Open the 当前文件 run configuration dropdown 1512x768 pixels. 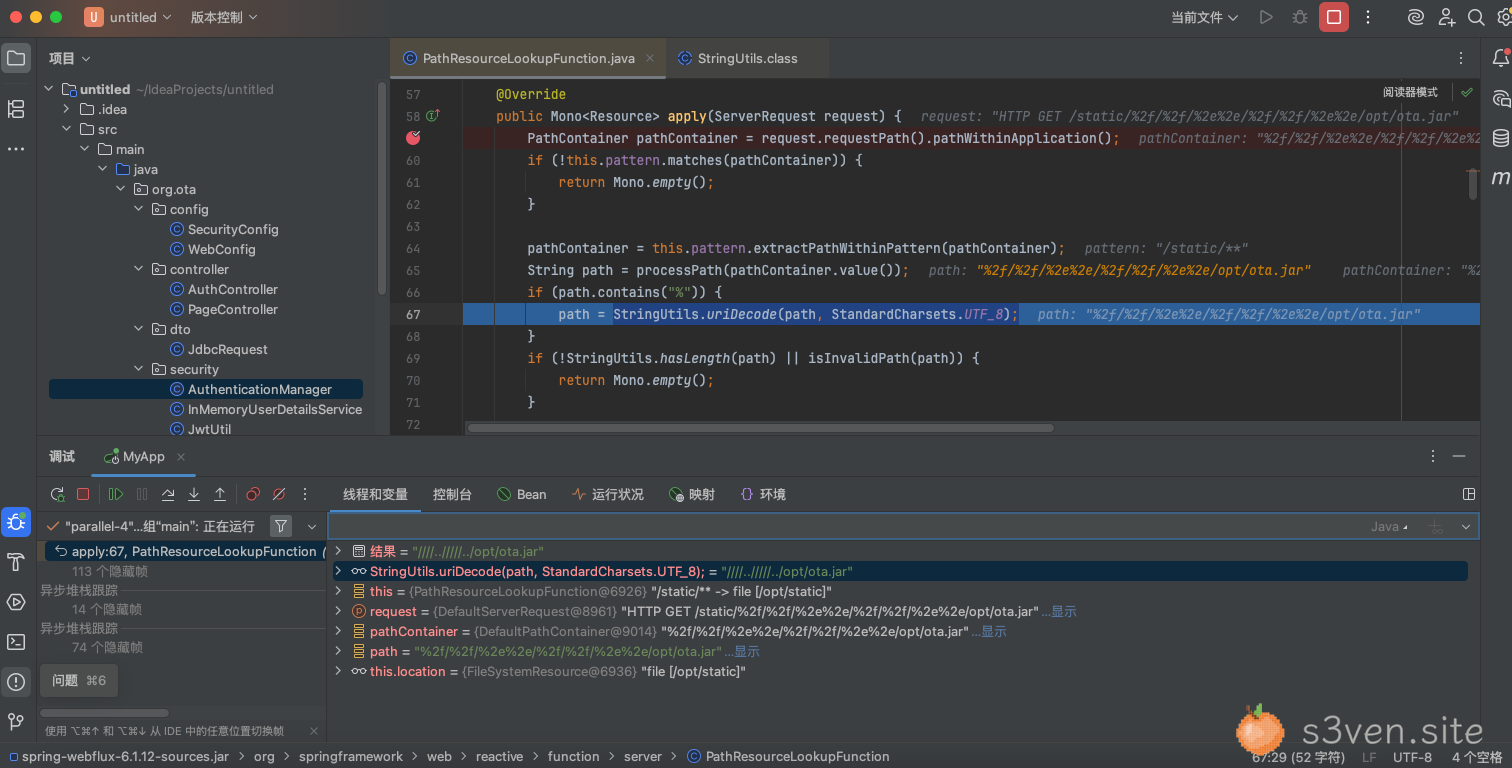pyautogui.click(x=1204, y=17)
